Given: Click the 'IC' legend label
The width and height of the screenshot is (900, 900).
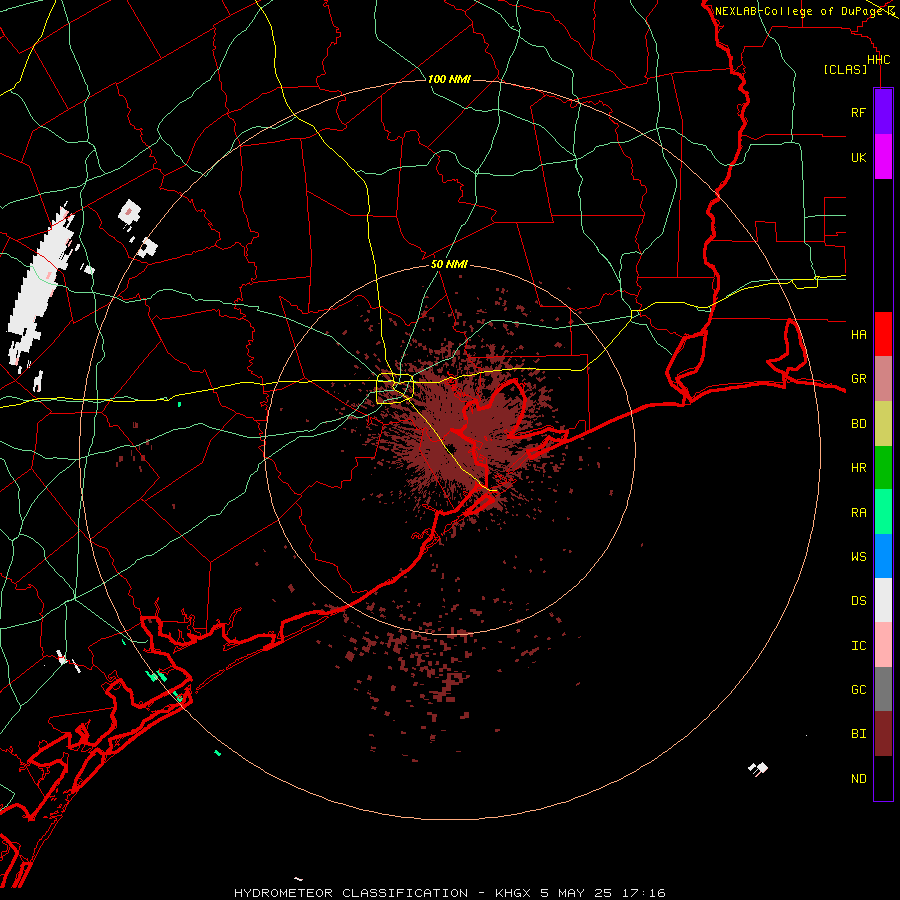Looking at the screenshot, I should [858, 646].
